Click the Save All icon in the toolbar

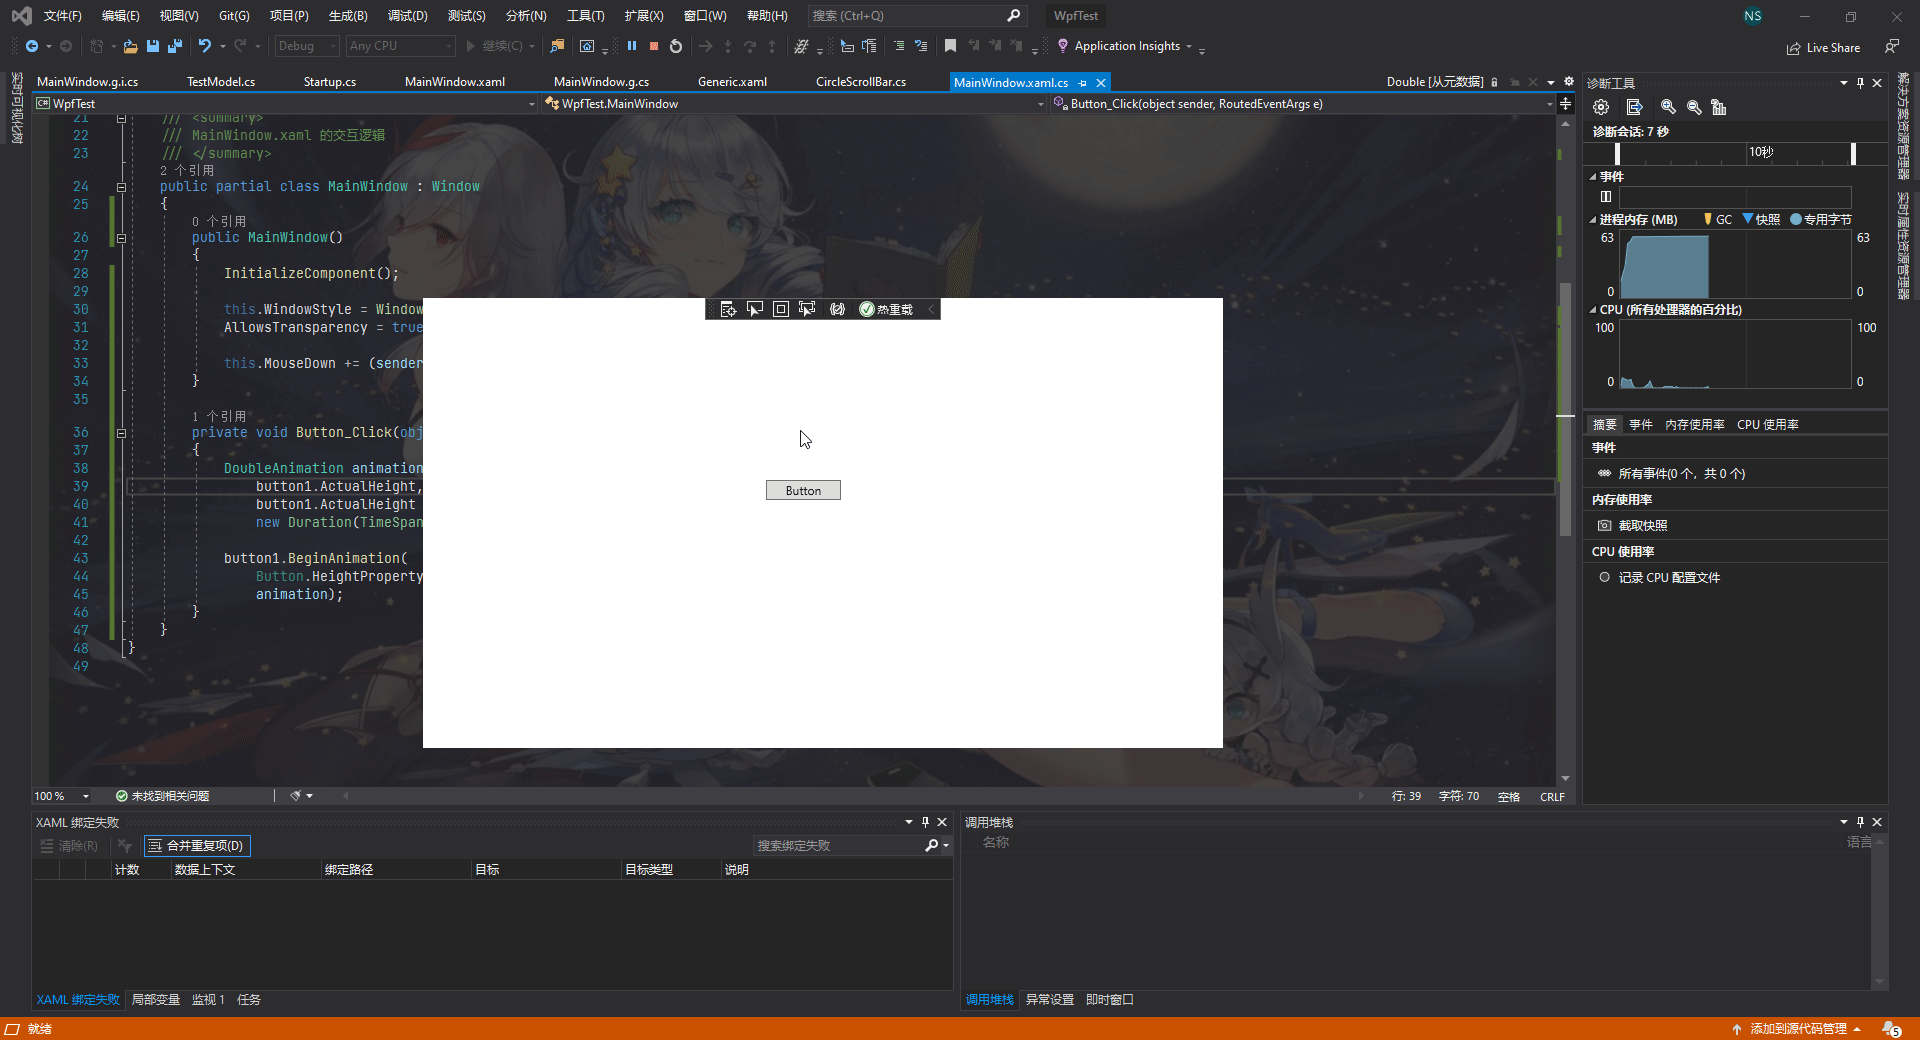click(175, 46)
